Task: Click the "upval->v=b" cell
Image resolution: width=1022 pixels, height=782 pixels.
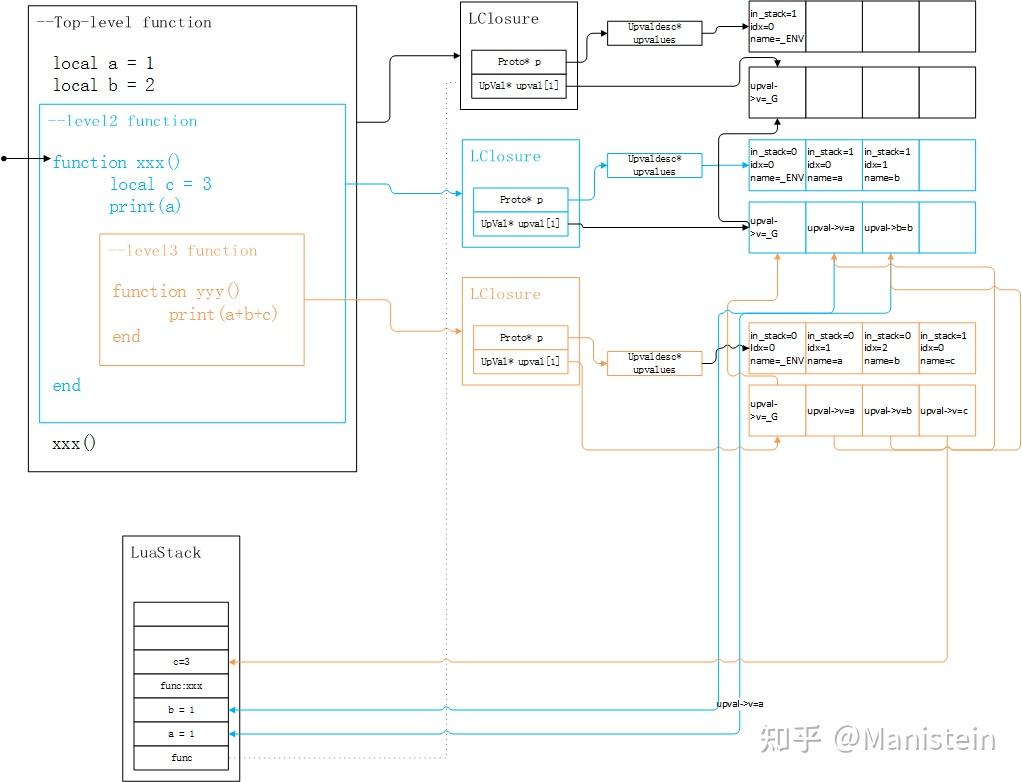Action: [x=890, y=411]
